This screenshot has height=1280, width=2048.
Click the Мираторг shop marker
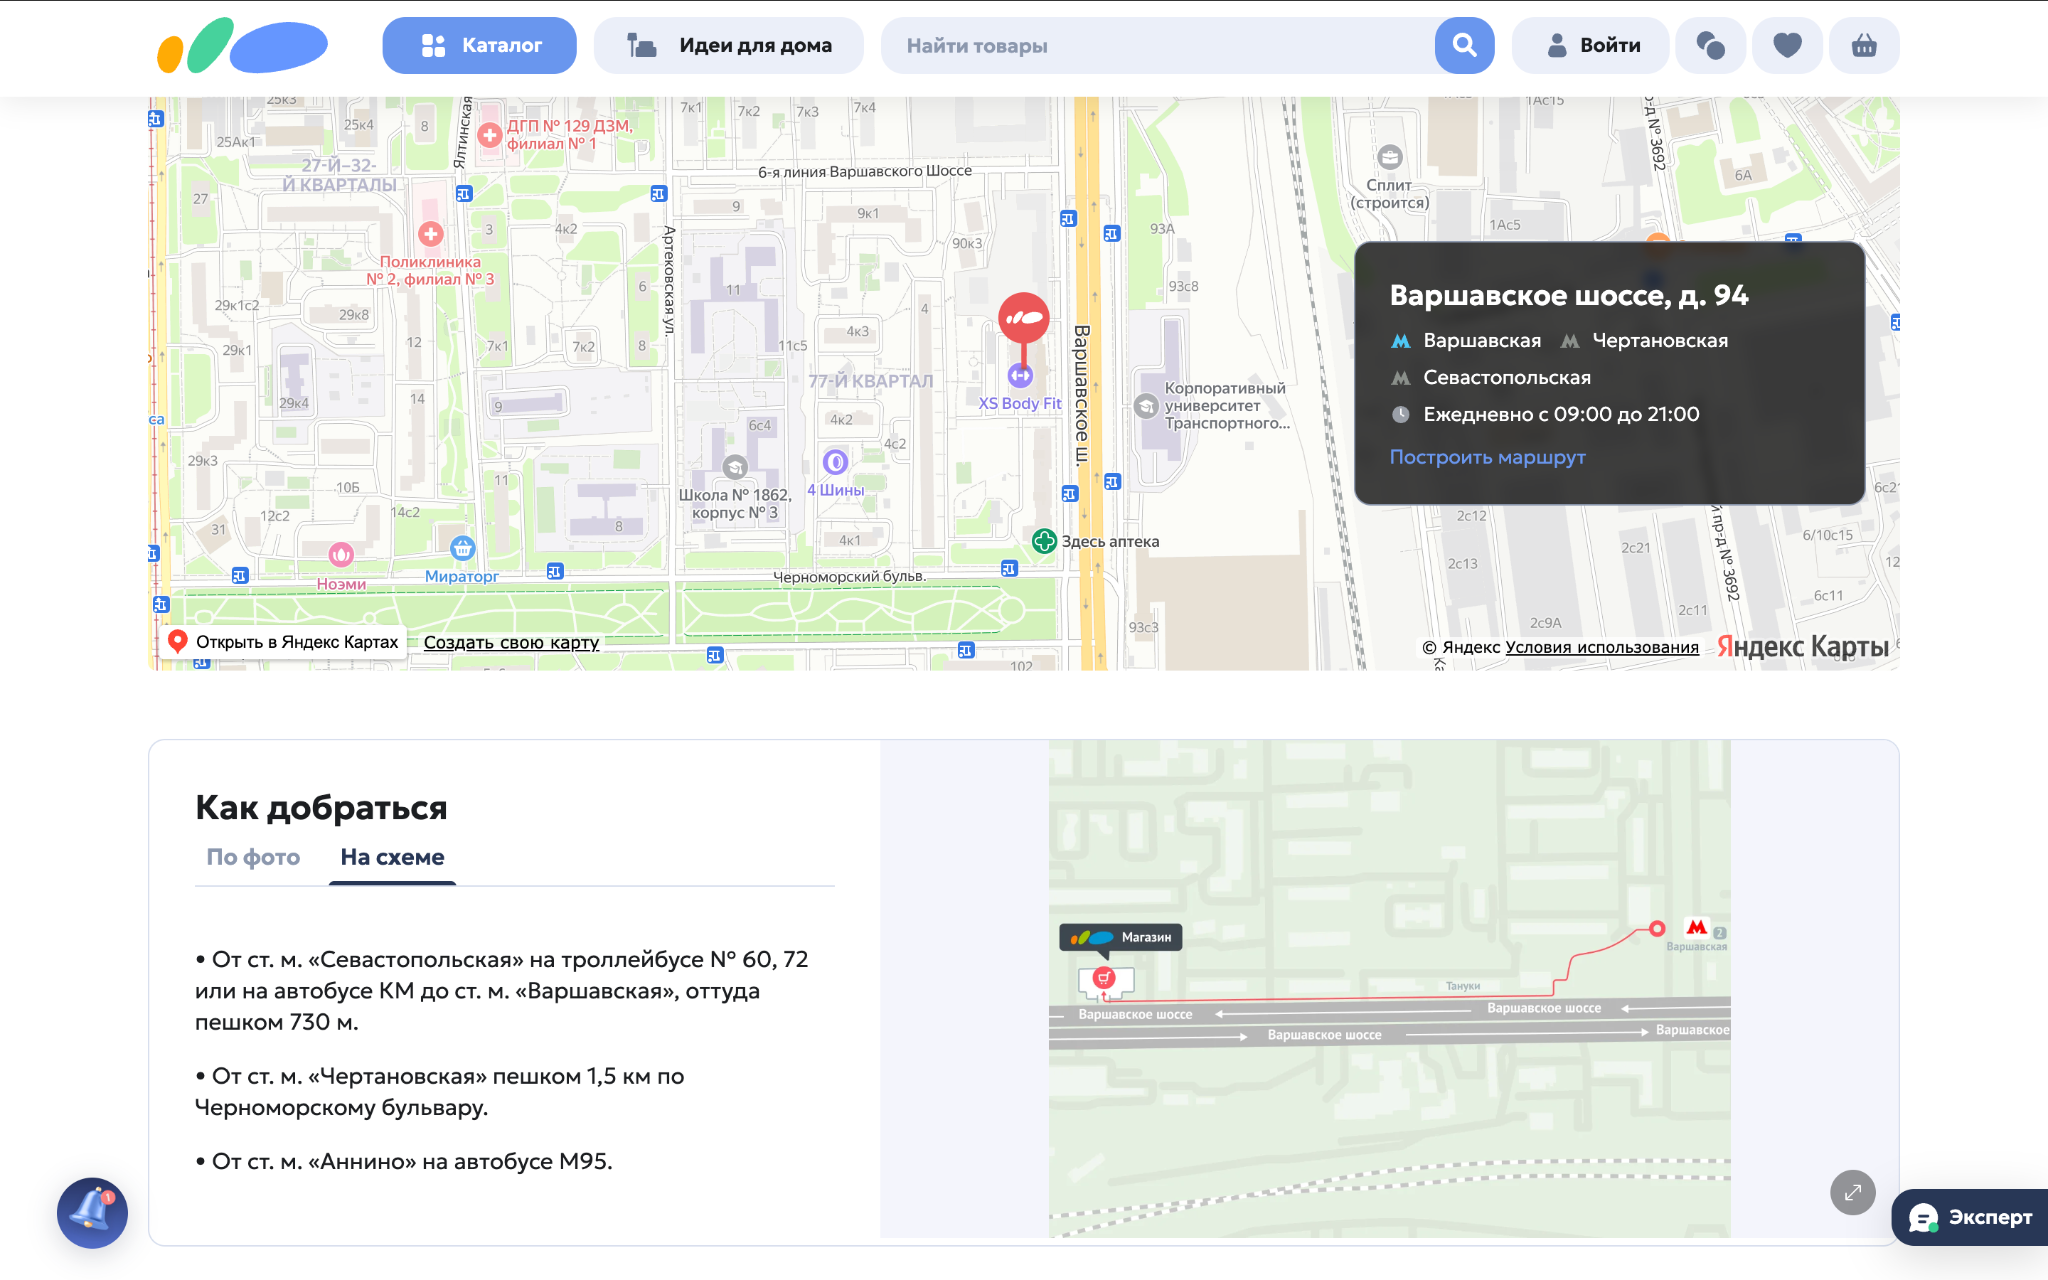[462, 548]
